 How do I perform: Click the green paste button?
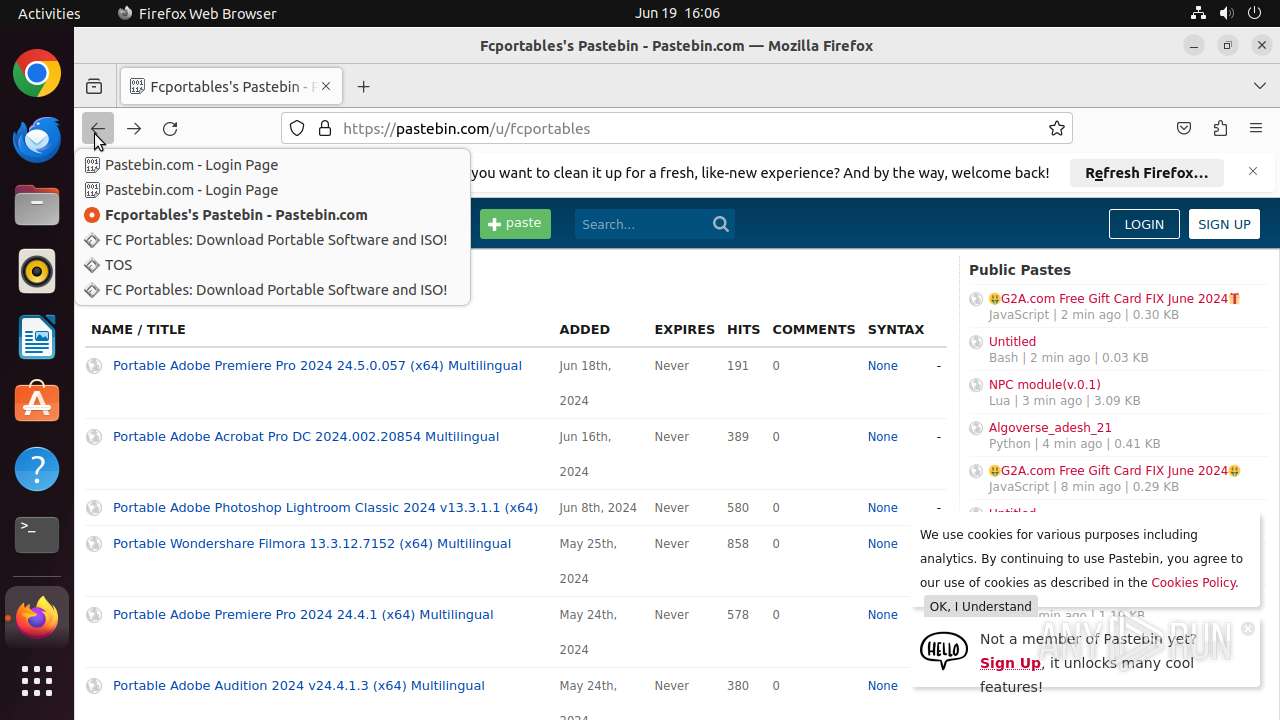point(515,224)
